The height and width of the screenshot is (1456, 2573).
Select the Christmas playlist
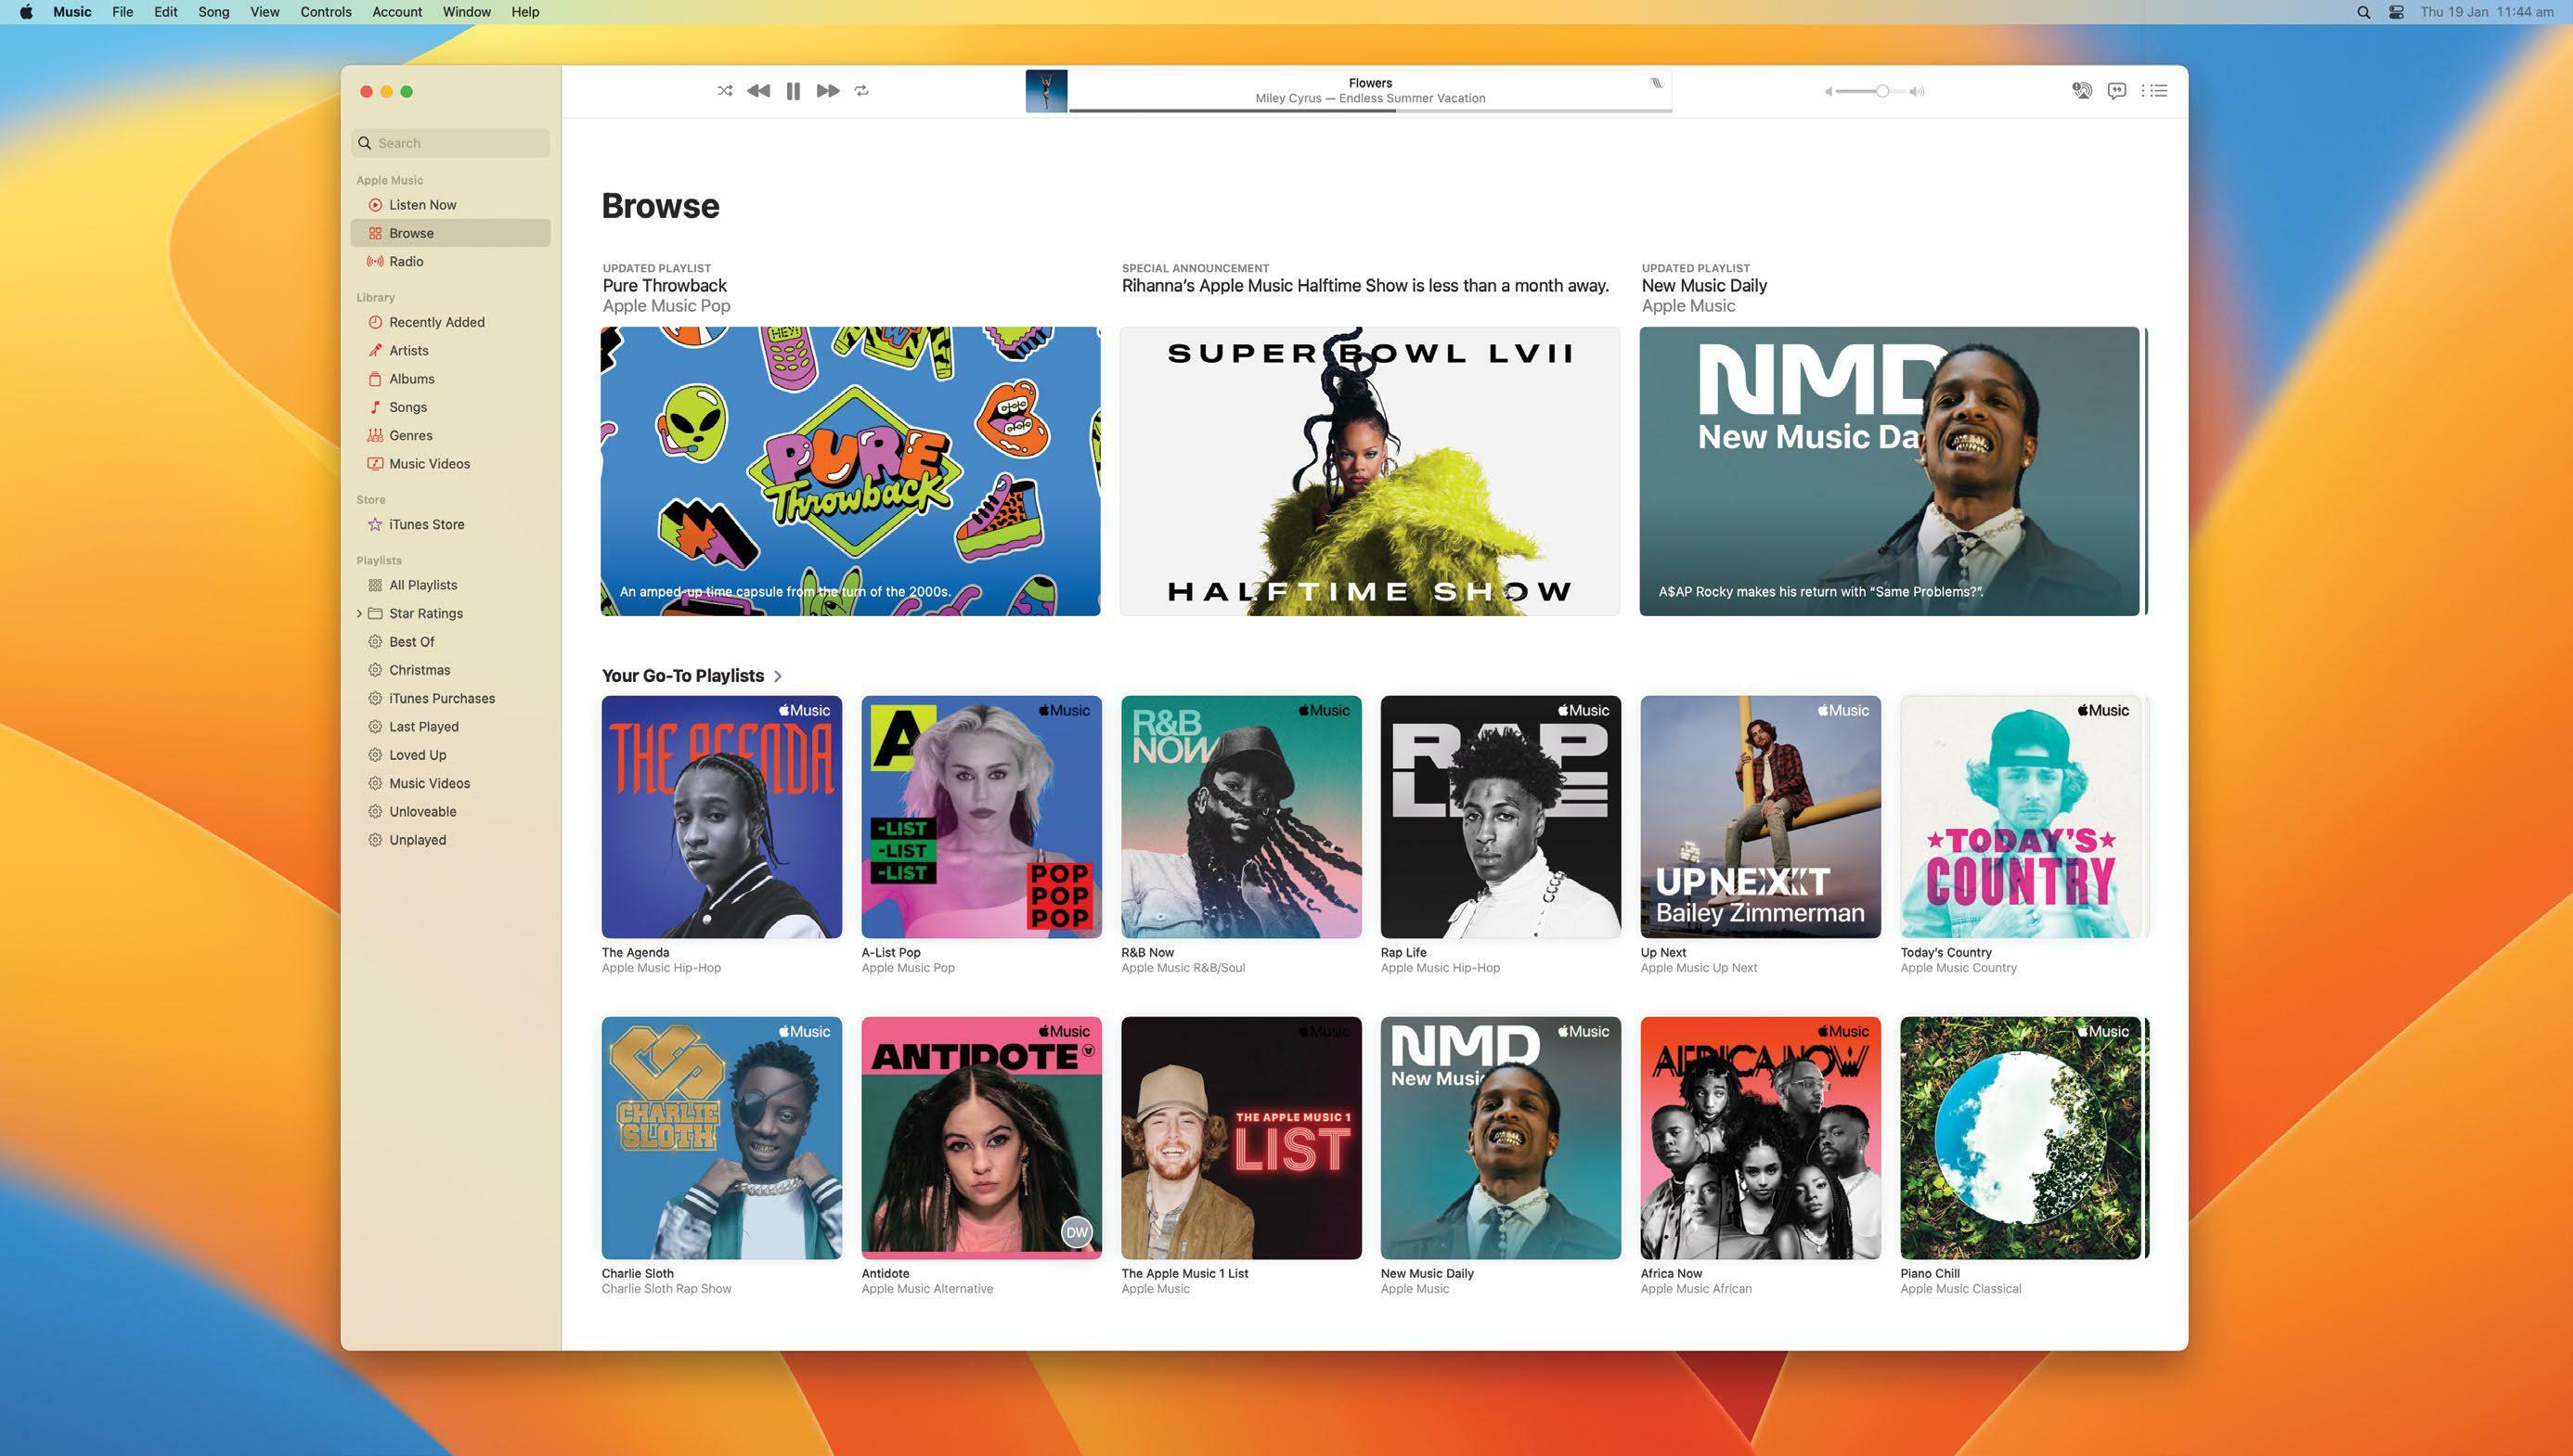(450, 670)
